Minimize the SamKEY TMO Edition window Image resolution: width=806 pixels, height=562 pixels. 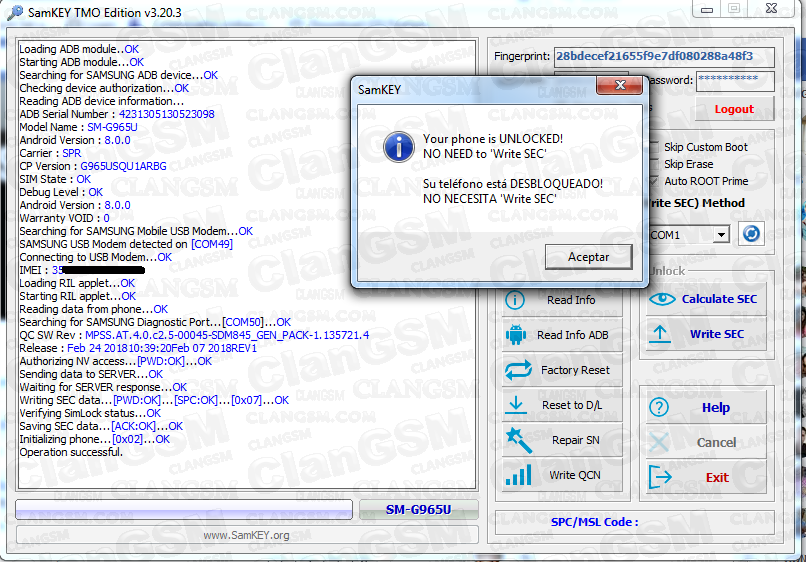[x=707, y=9]
